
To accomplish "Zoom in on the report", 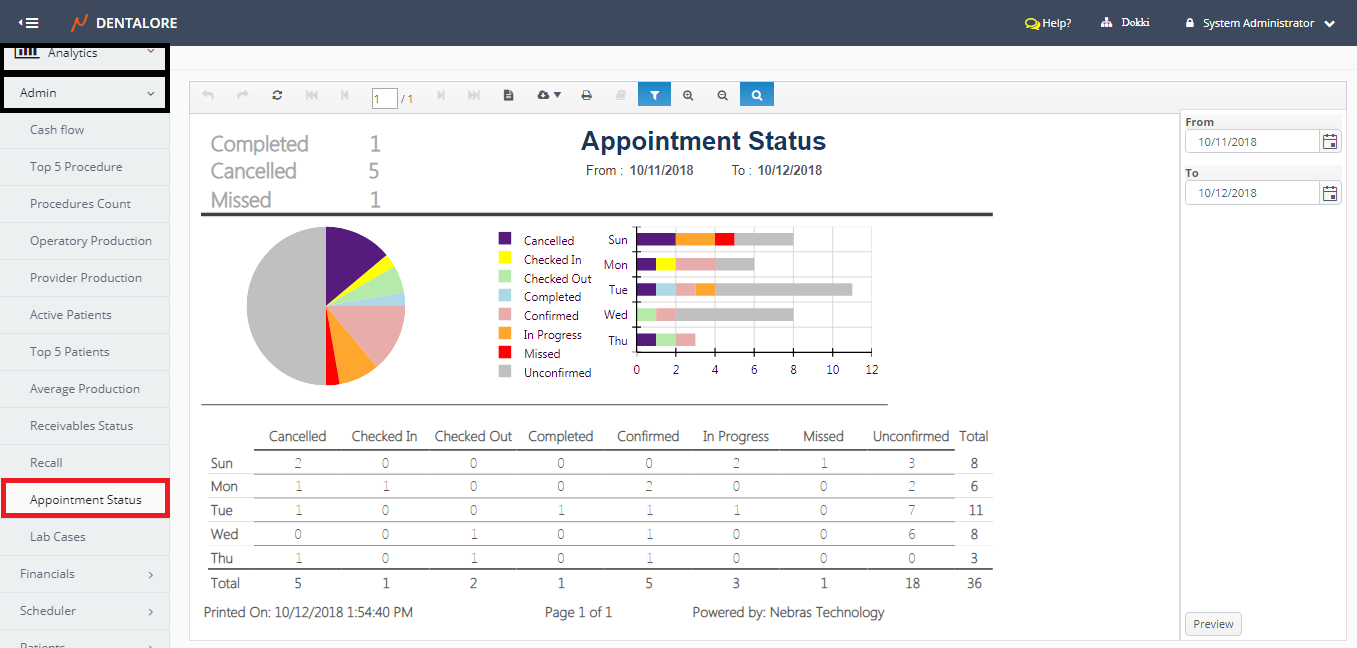I will click(688, 95).
